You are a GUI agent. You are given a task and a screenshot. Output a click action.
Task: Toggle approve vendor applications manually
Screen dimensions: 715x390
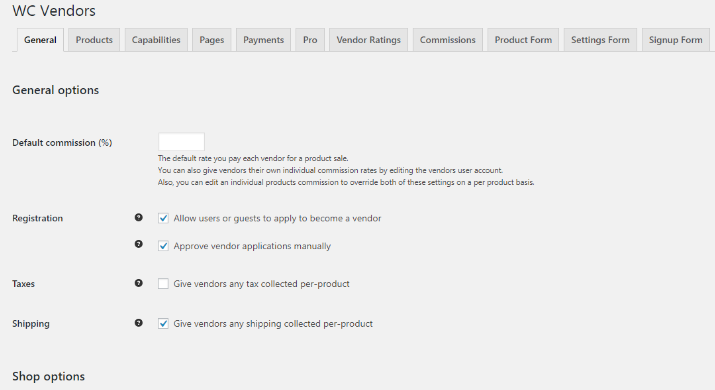[x=163, y=246]
